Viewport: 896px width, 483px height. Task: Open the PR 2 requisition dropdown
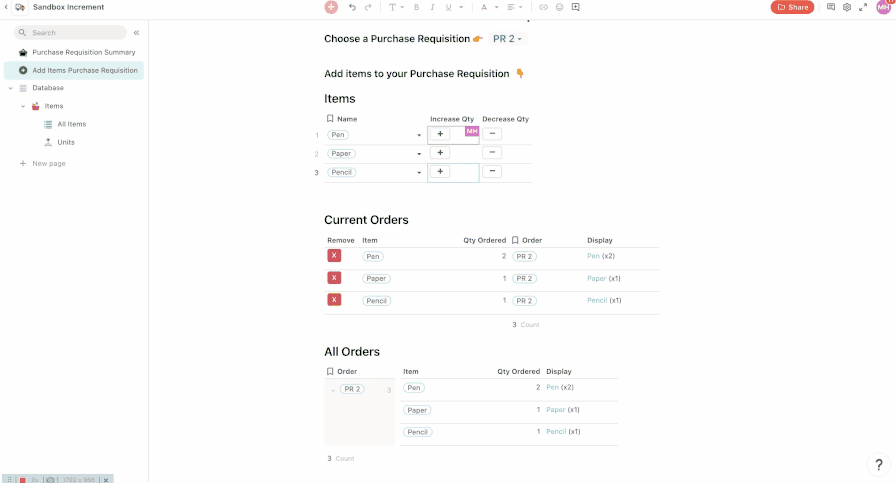coord(508,39)
